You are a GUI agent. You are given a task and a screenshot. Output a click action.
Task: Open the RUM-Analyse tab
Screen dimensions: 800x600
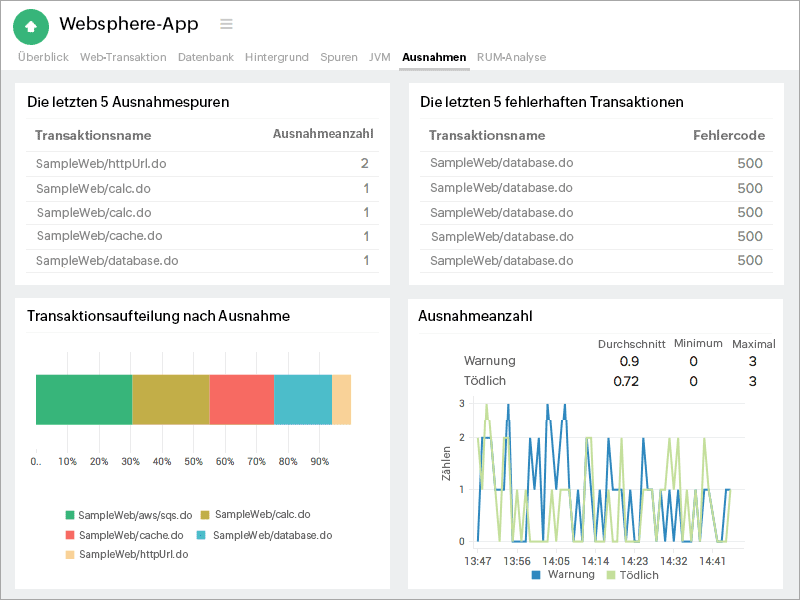coord(511,57)
